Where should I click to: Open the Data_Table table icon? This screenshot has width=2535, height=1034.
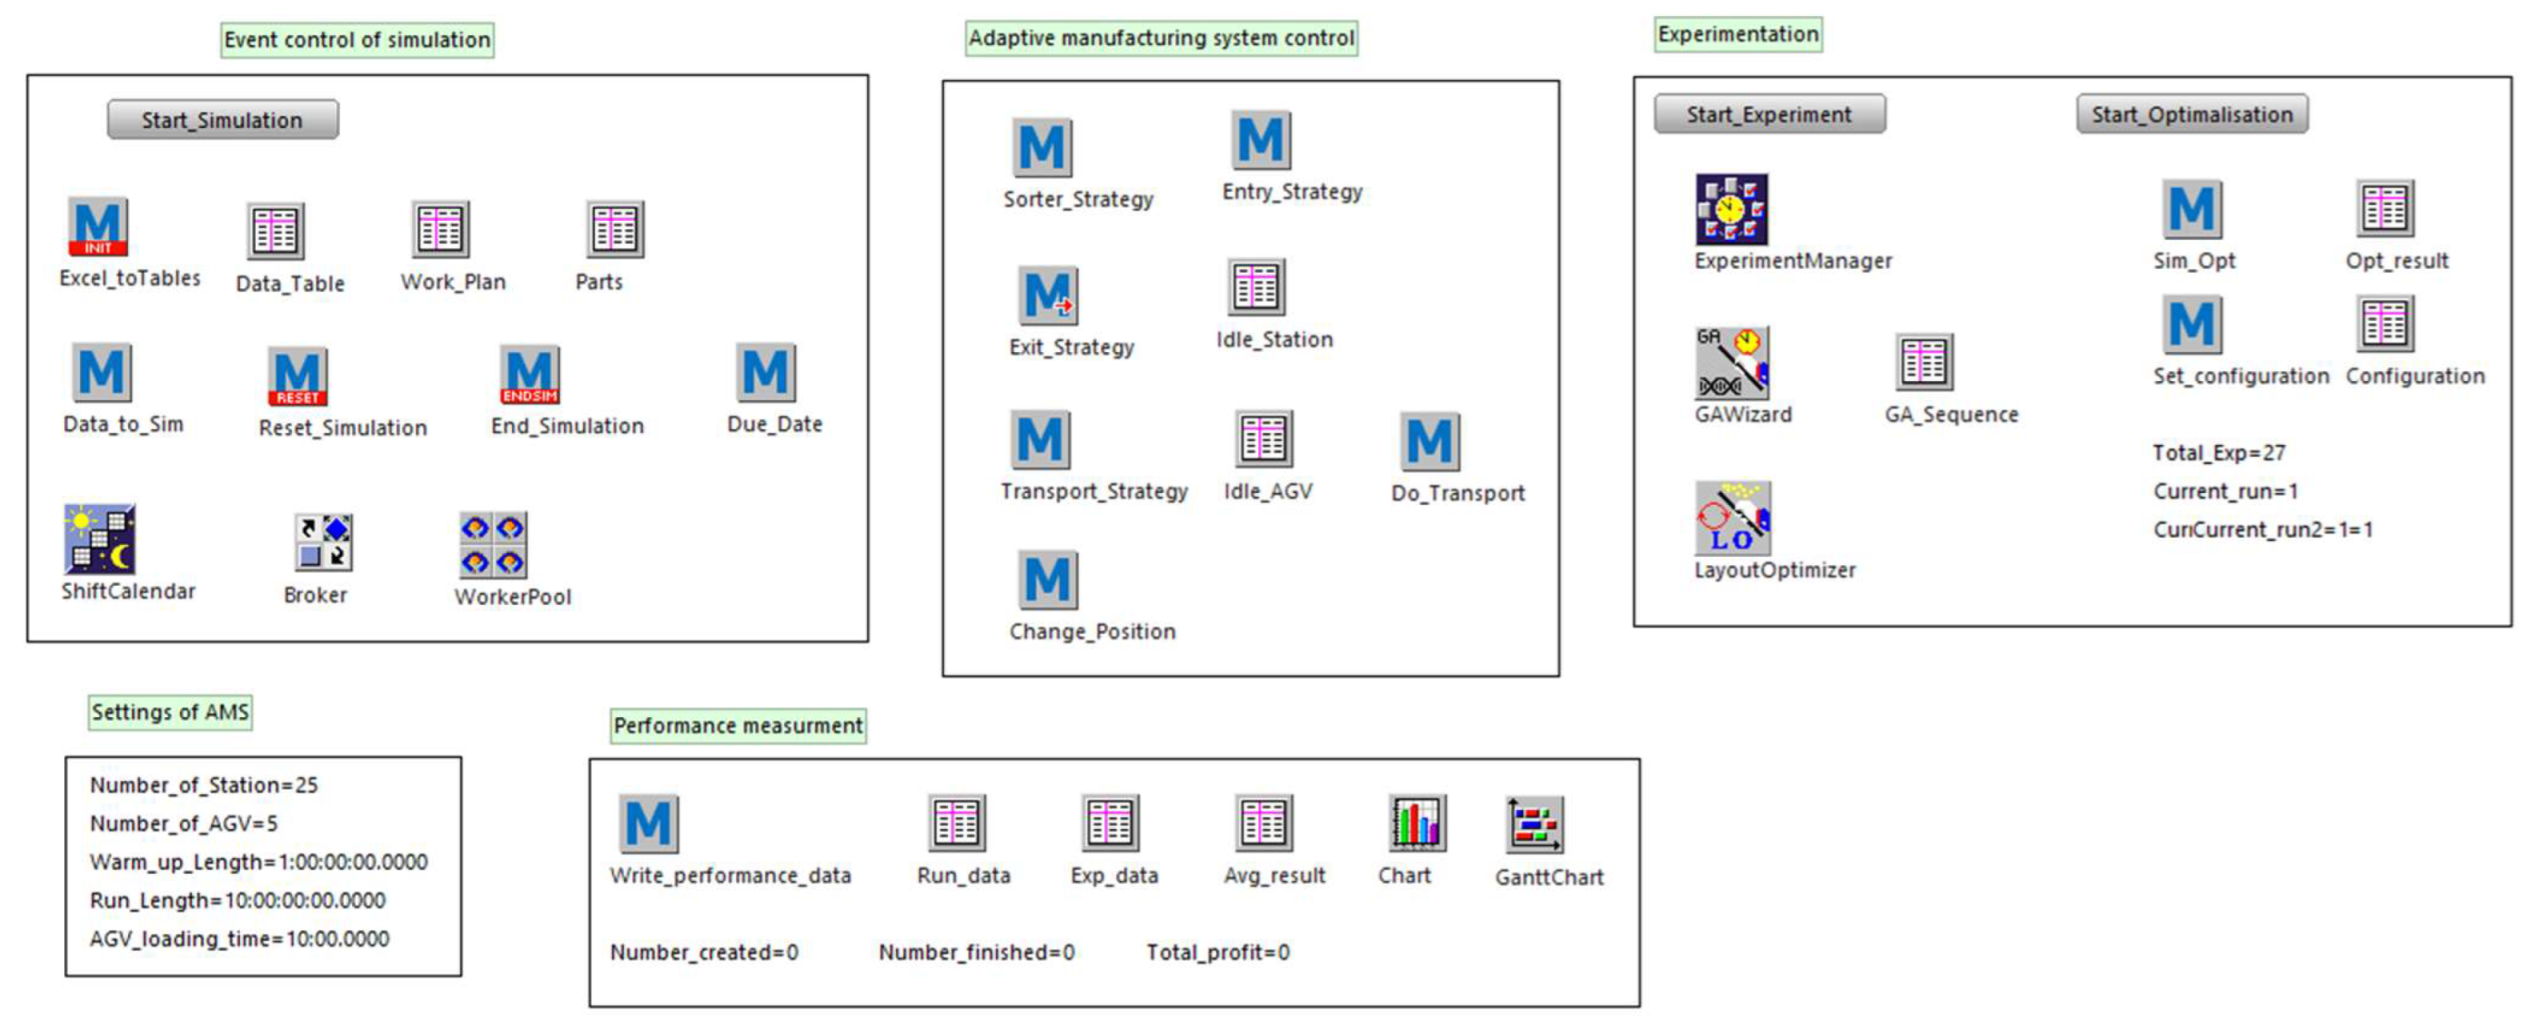tap(275, 231)
